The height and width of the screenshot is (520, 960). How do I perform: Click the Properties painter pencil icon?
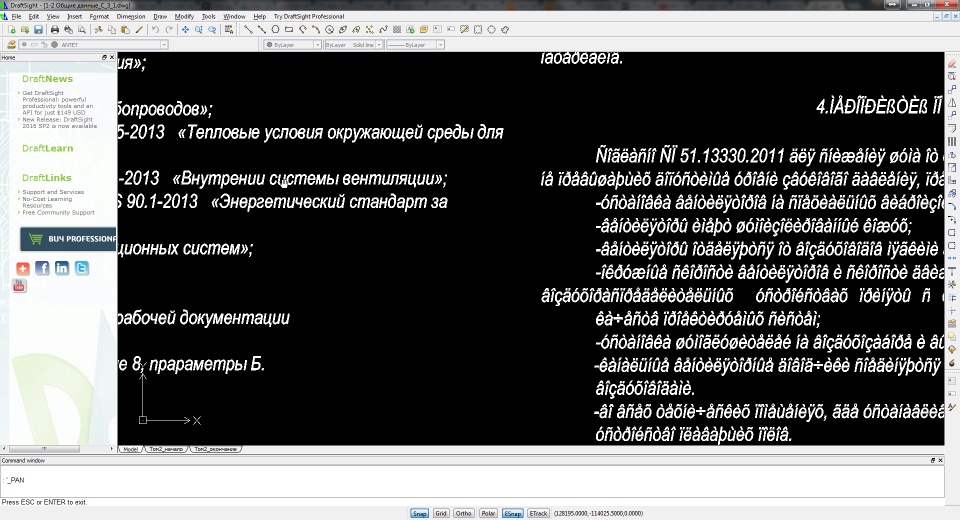click(x=139, y=29)
